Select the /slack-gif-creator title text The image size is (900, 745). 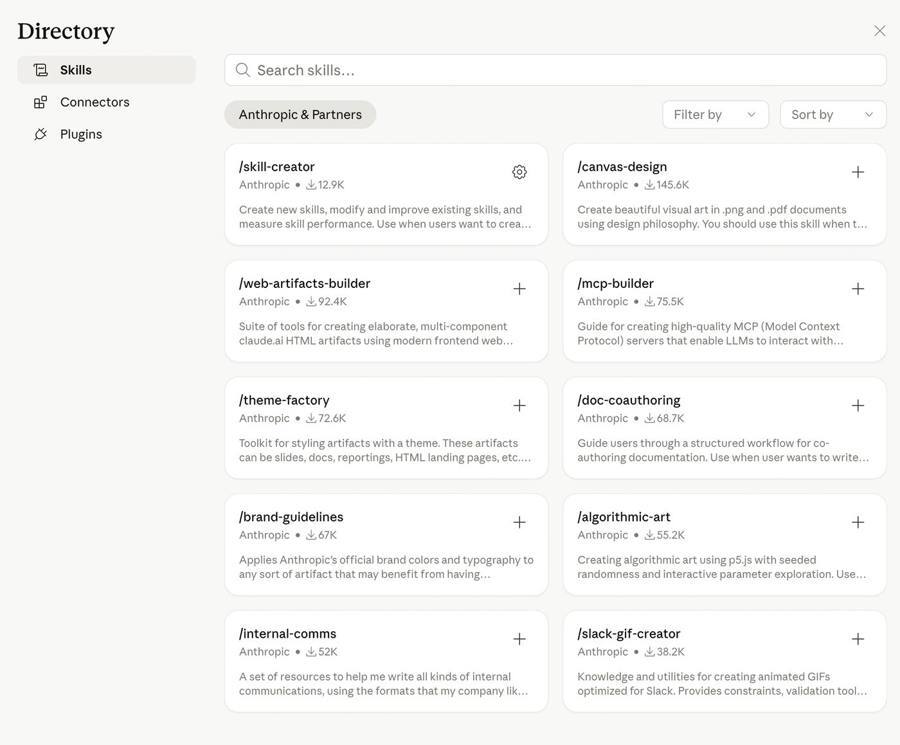(x=629, y=634)
